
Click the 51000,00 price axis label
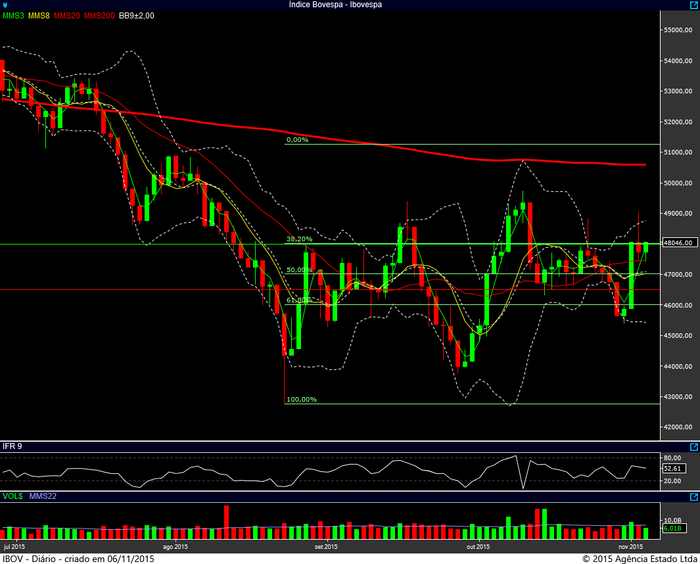coord(678,152)
